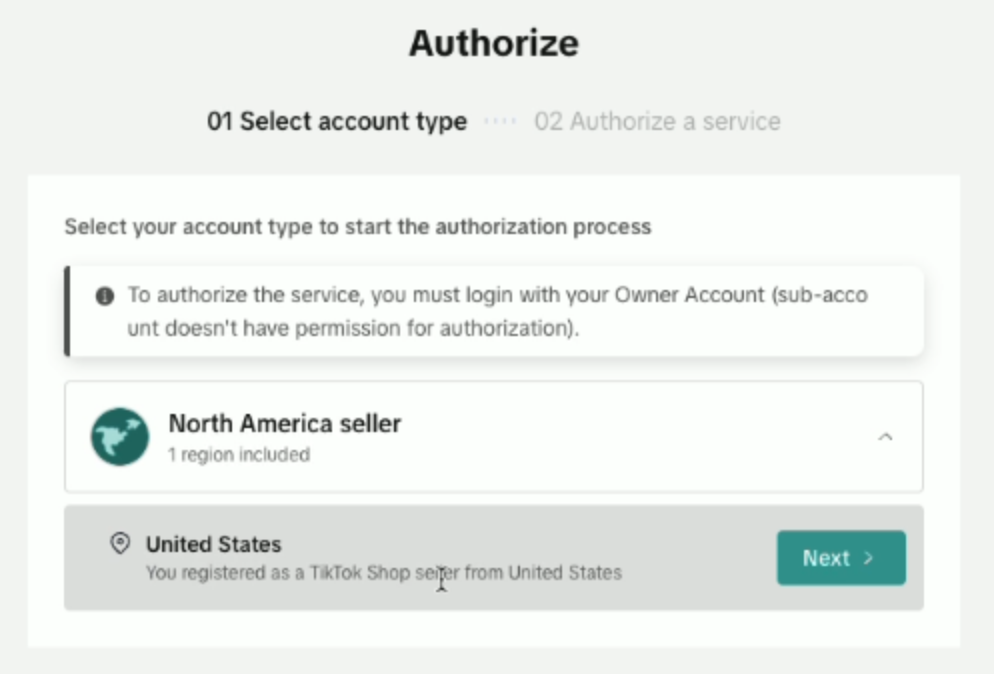The image size is (994, 674).
Task: Click the United States region label
Action: tap(213, 544)
